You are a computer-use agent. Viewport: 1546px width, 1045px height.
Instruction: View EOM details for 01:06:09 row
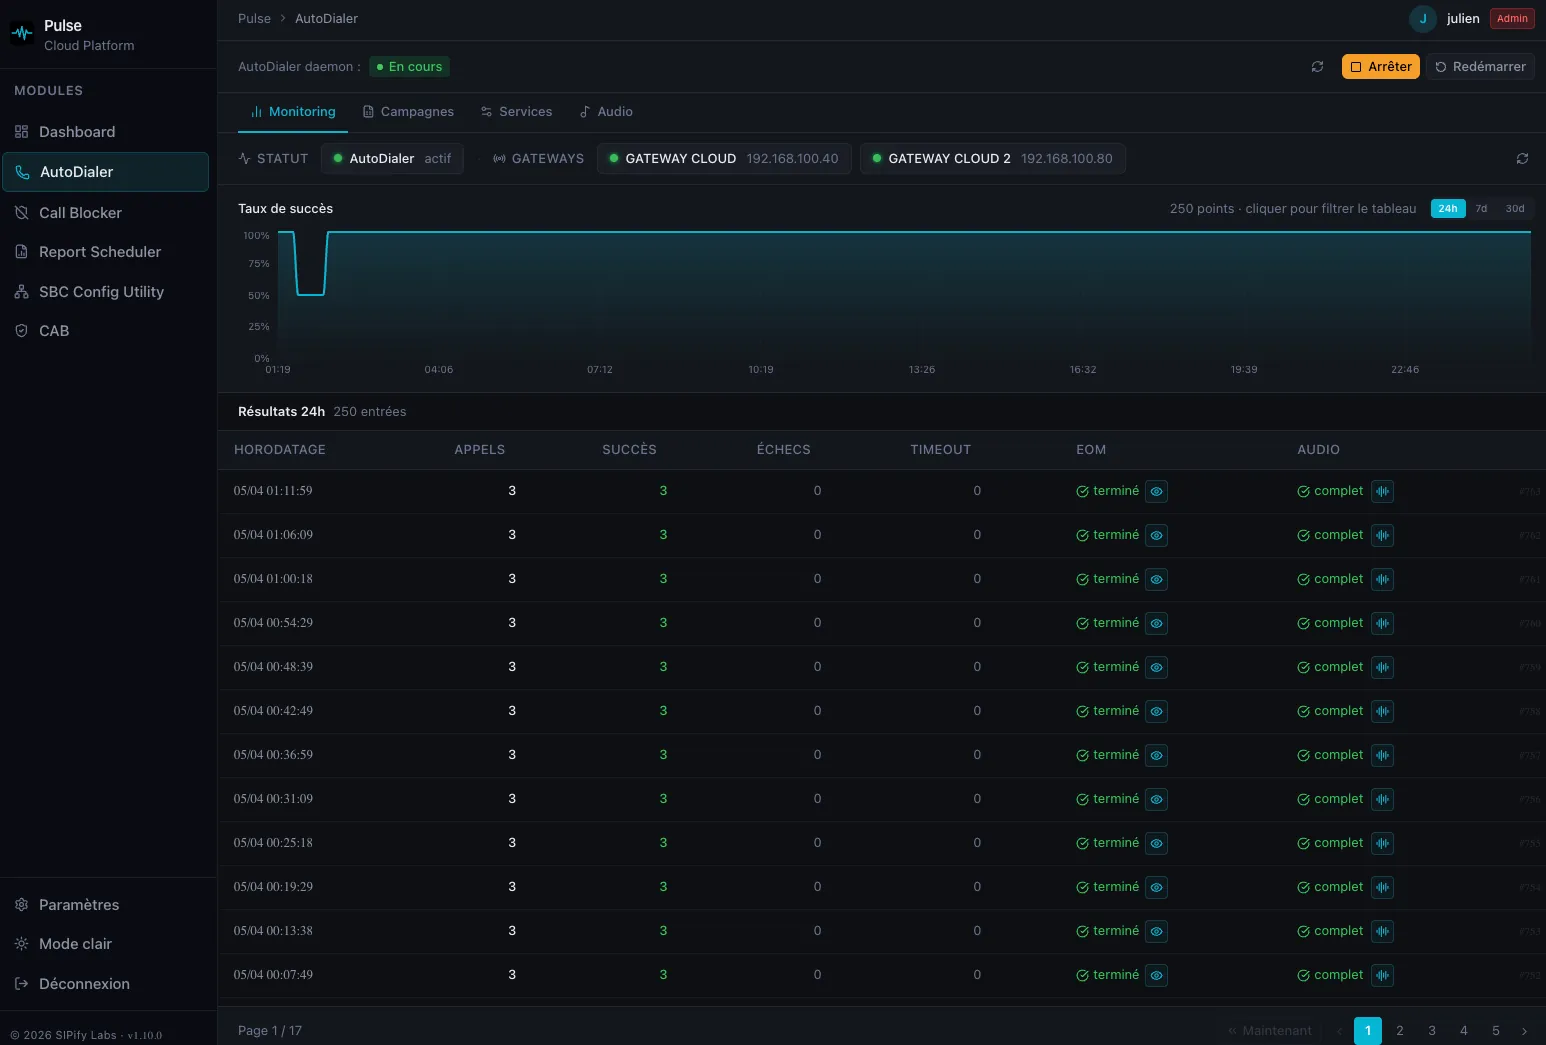(1156, 536)
